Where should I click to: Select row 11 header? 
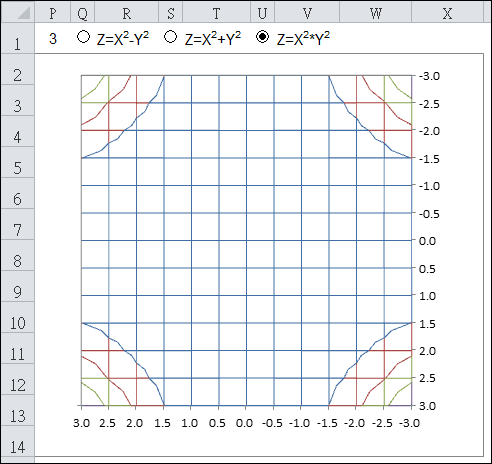17,348
